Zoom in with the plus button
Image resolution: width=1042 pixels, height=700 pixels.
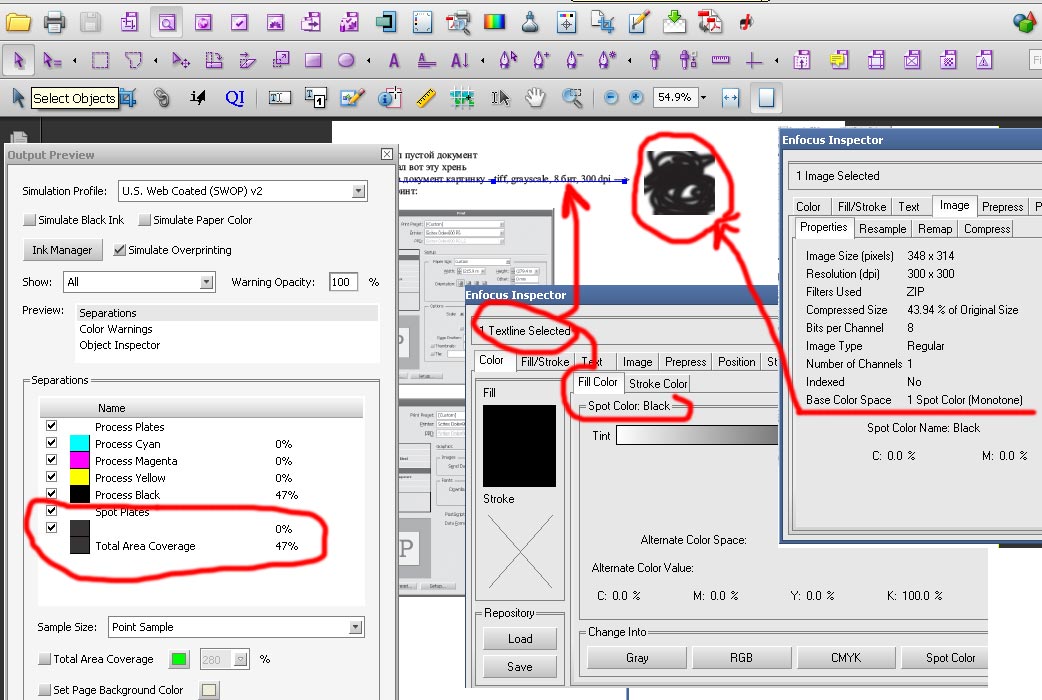636,98
